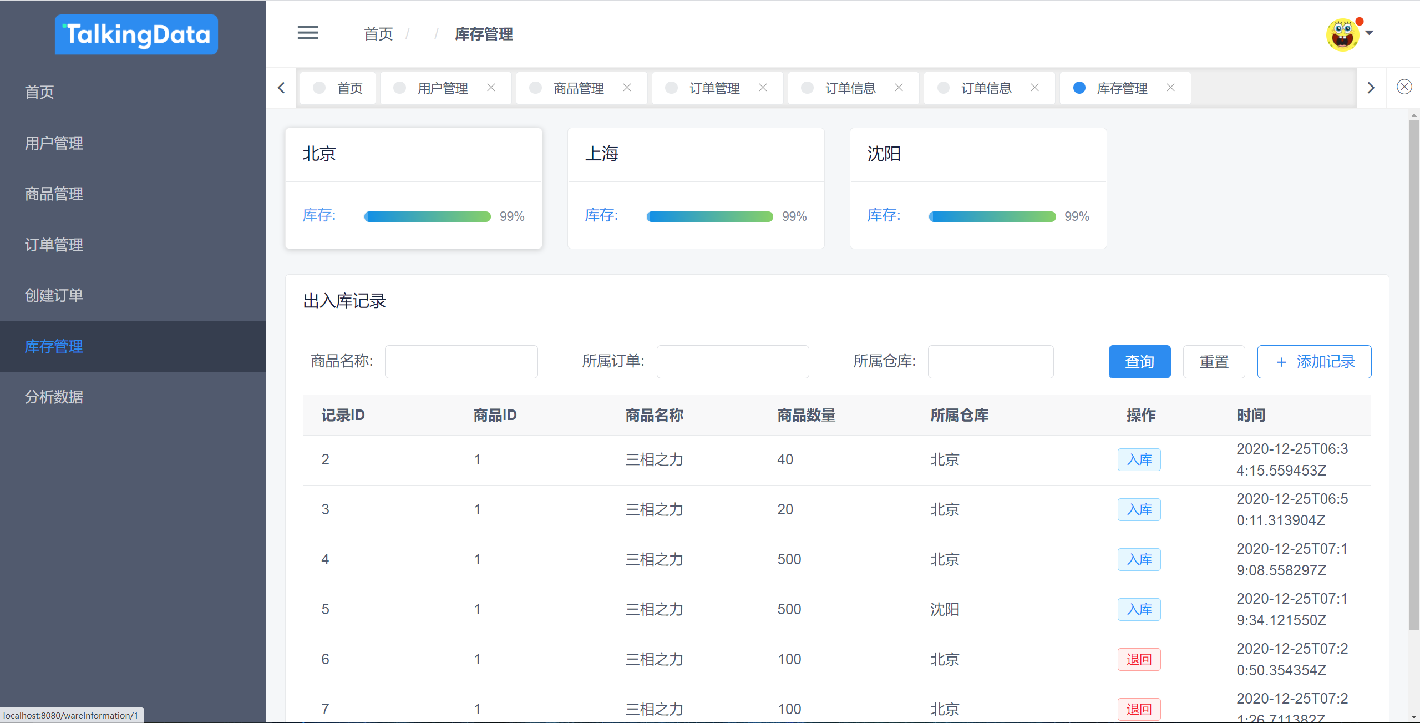
Task: Click the 所属仓库 column header
Action: pos(959,415)
